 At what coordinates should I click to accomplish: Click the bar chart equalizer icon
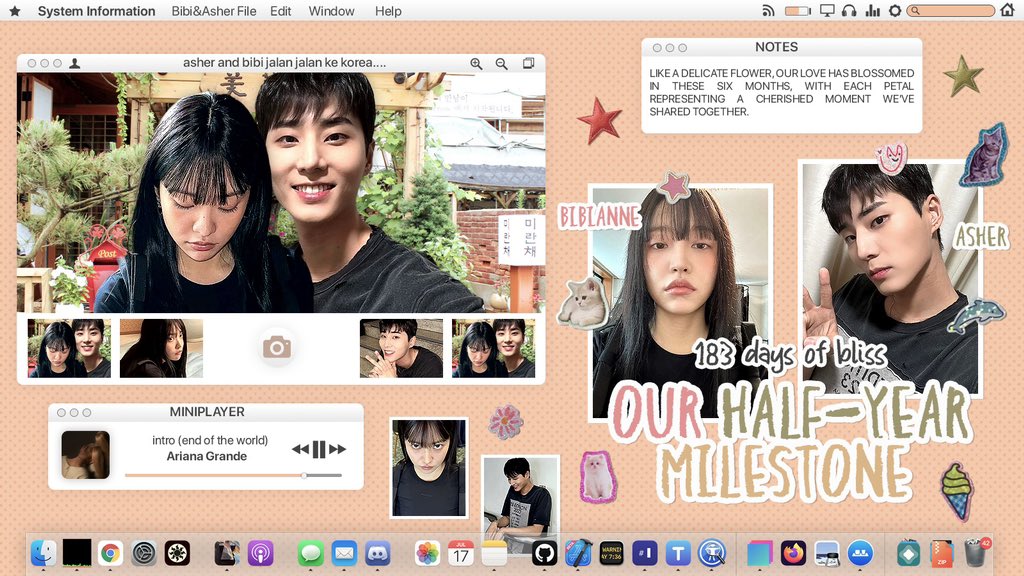pos(872,10)
